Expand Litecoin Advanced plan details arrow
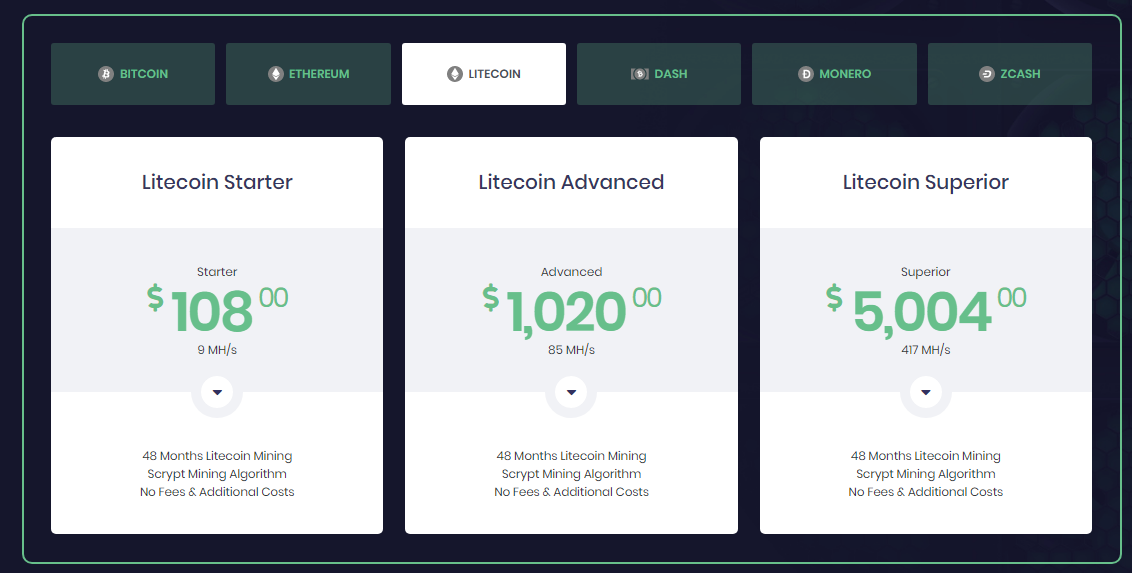 coord(571,392)
